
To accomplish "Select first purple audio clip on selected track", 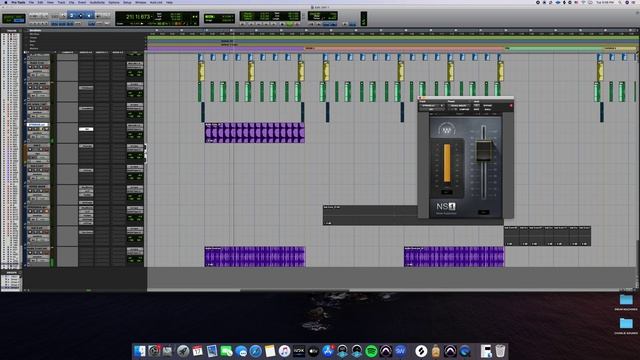I will pos(255,133).
